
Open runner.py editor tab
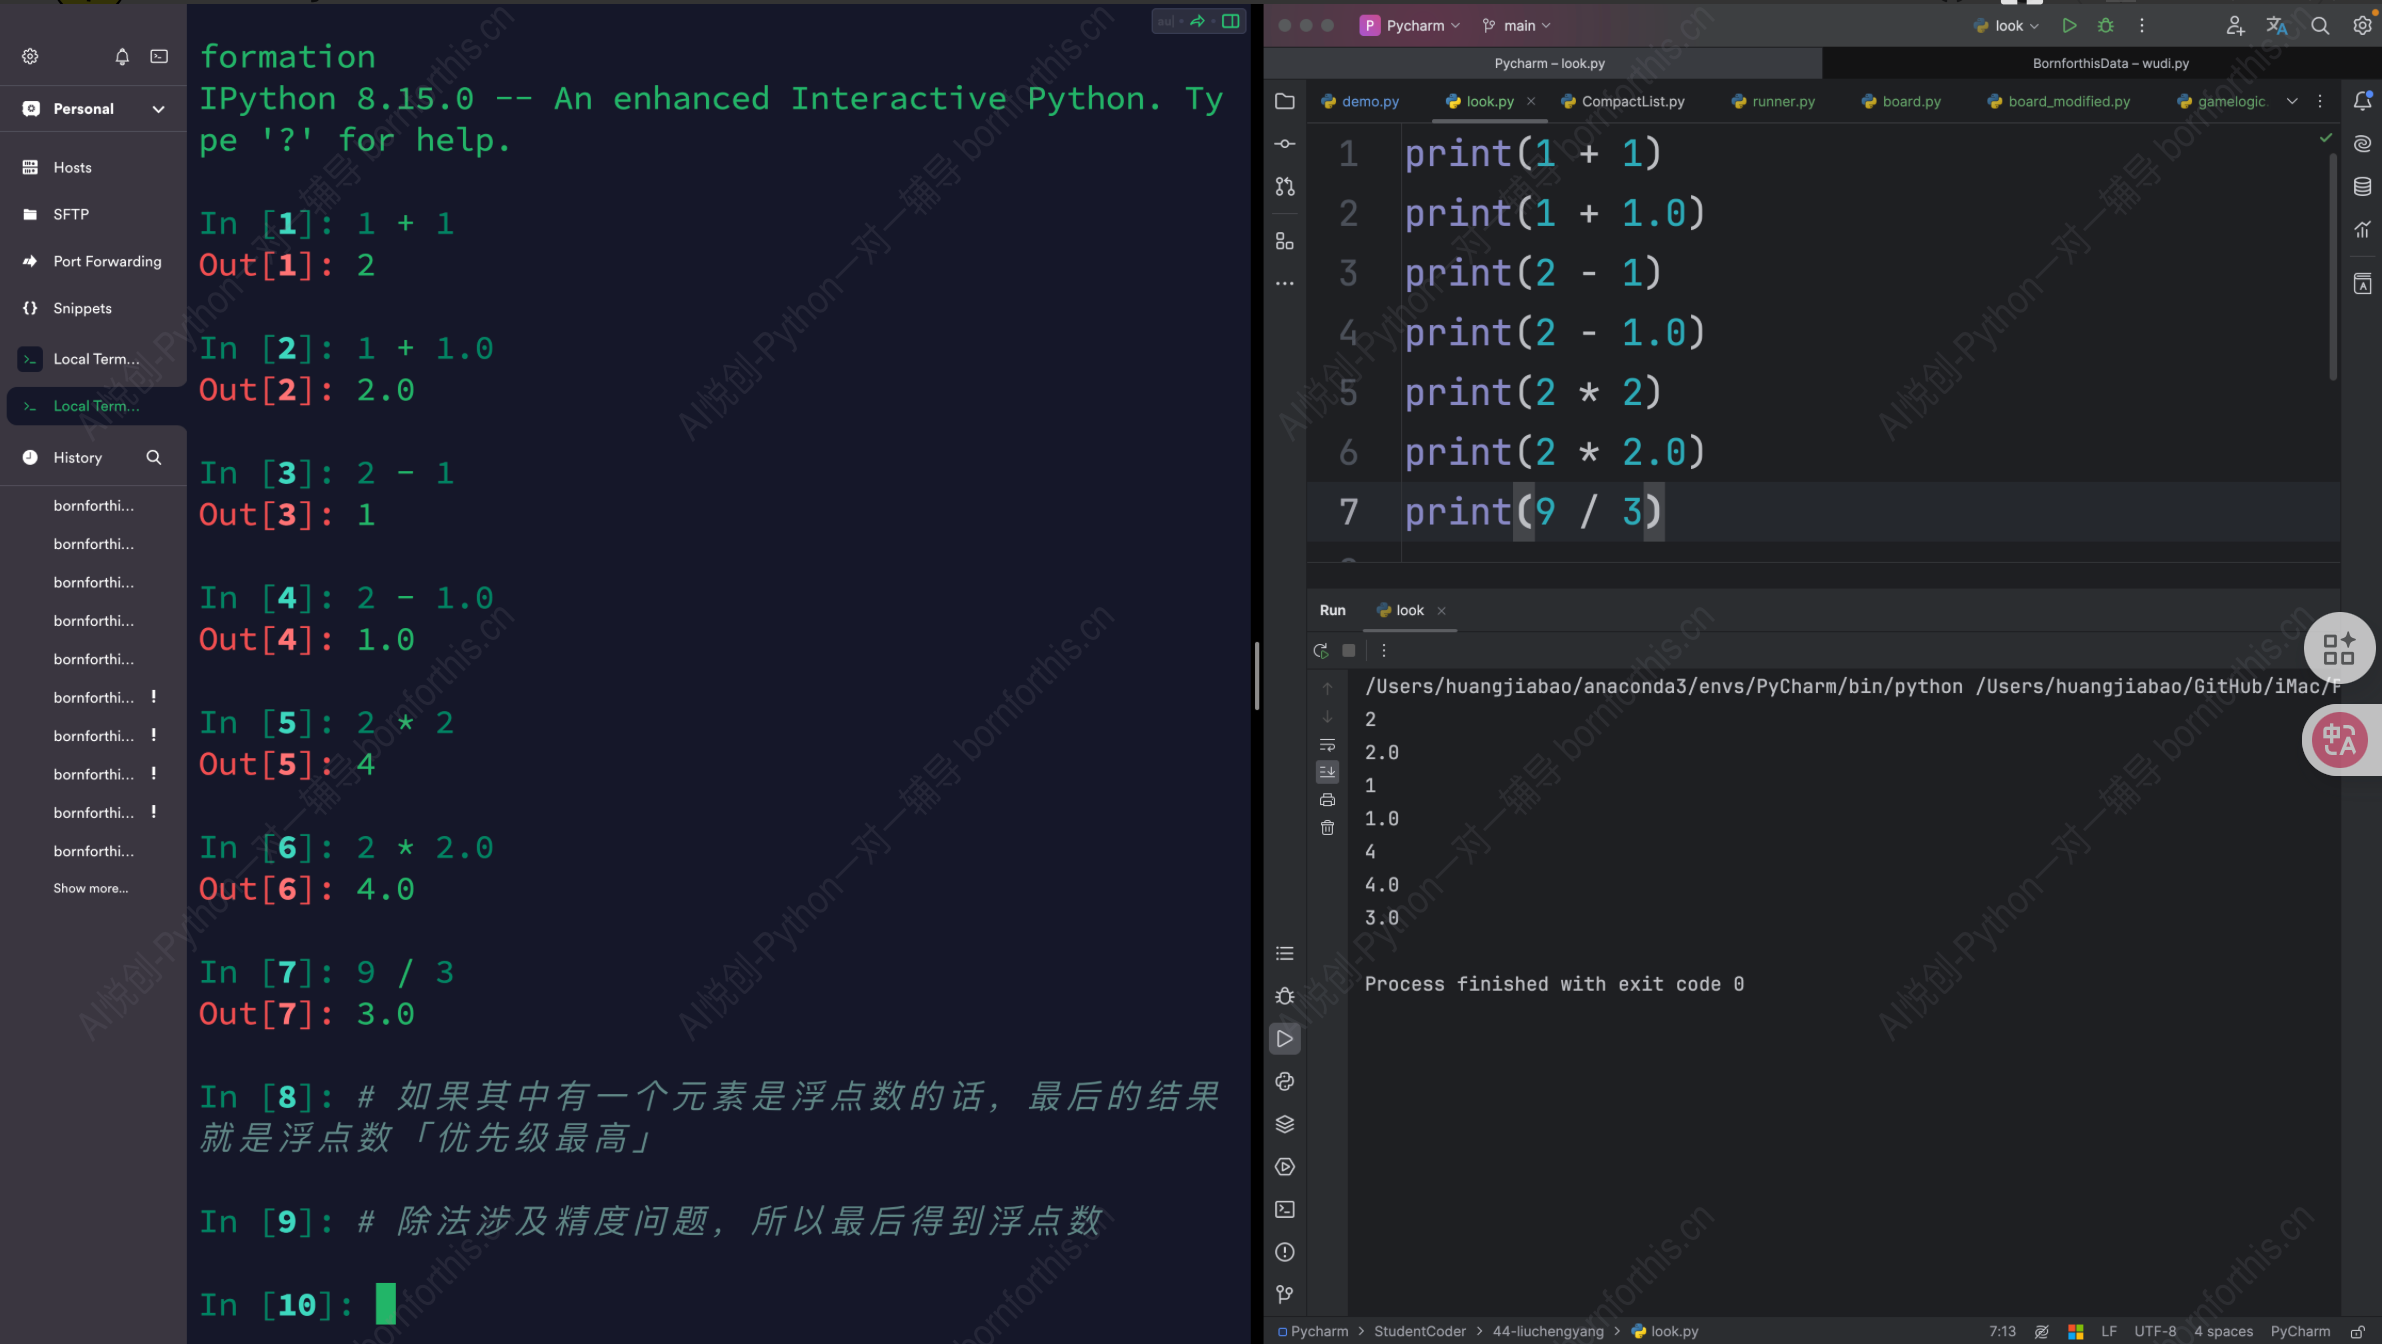click(x=1773, y=101)
